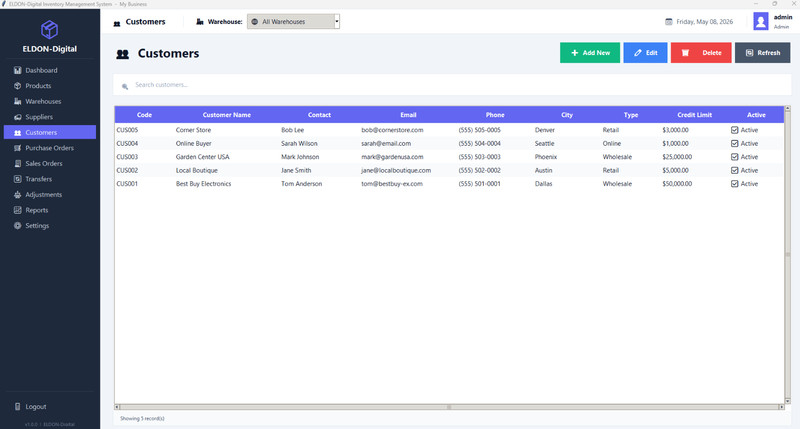Navigate to Suppliers
This screenshot has height=429, width=800.
(x=49, y=117)
